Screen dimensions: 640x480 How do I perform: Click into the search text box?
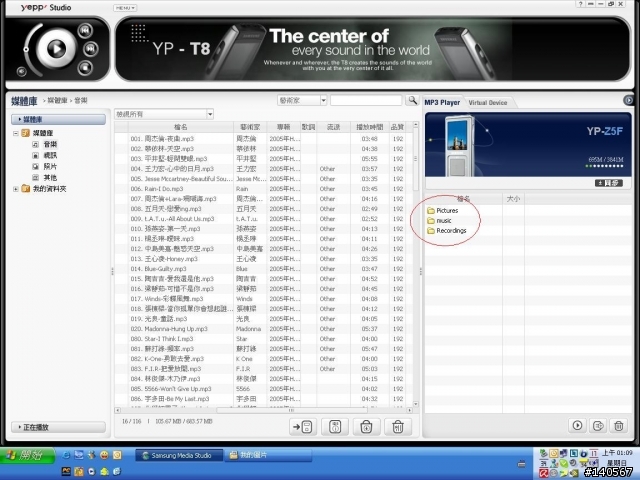(366, 100)
